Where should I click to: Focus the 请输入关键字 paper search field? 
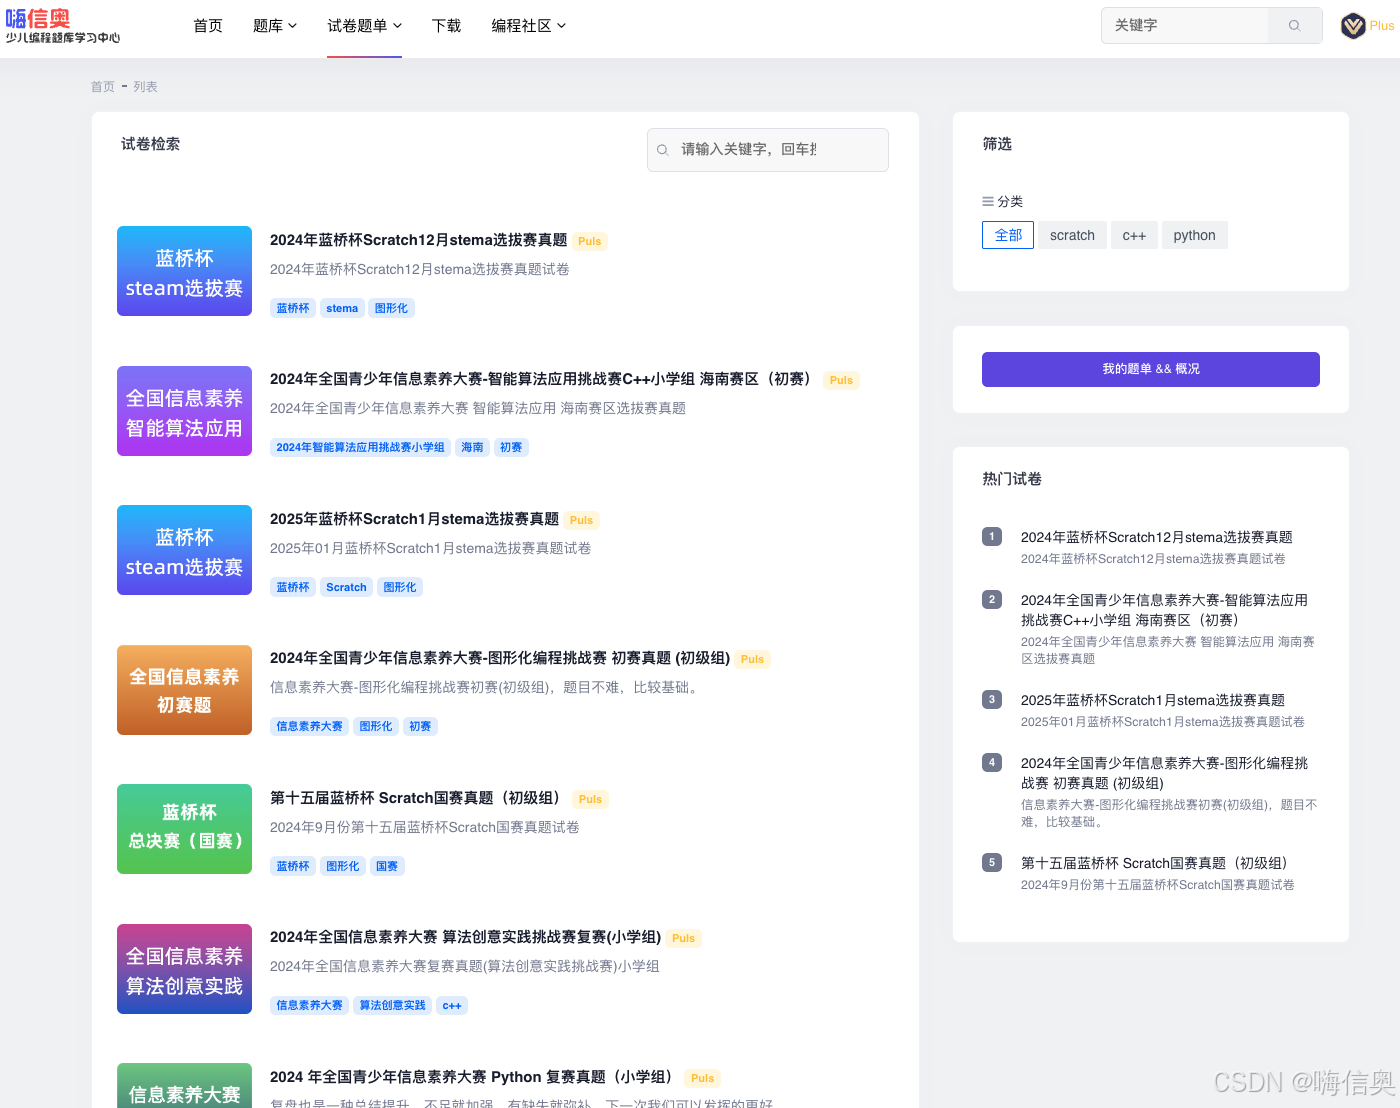(768, 150)
